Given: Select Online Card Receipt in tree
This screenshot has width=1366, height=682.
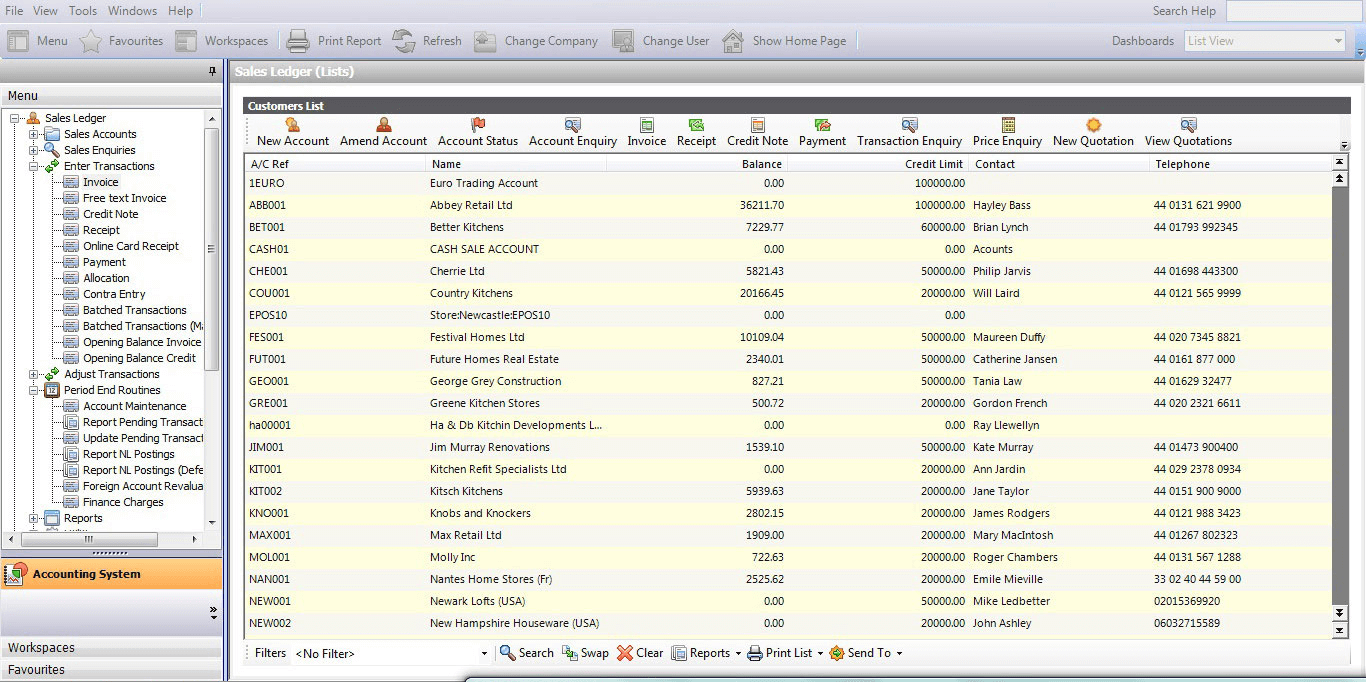Looking at the screenshot, I should click(x=131, y=246).
